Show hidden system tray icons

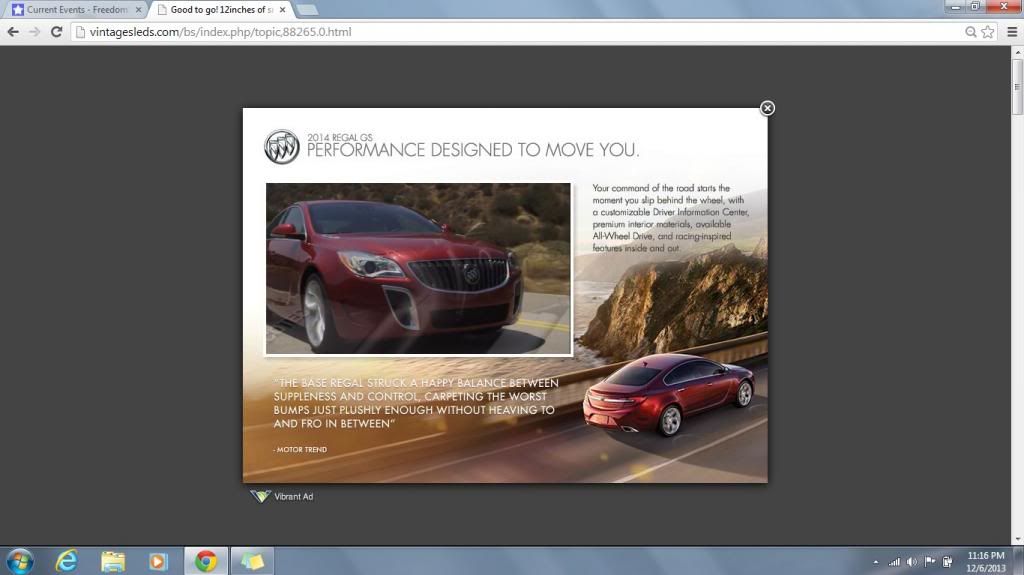876,562
